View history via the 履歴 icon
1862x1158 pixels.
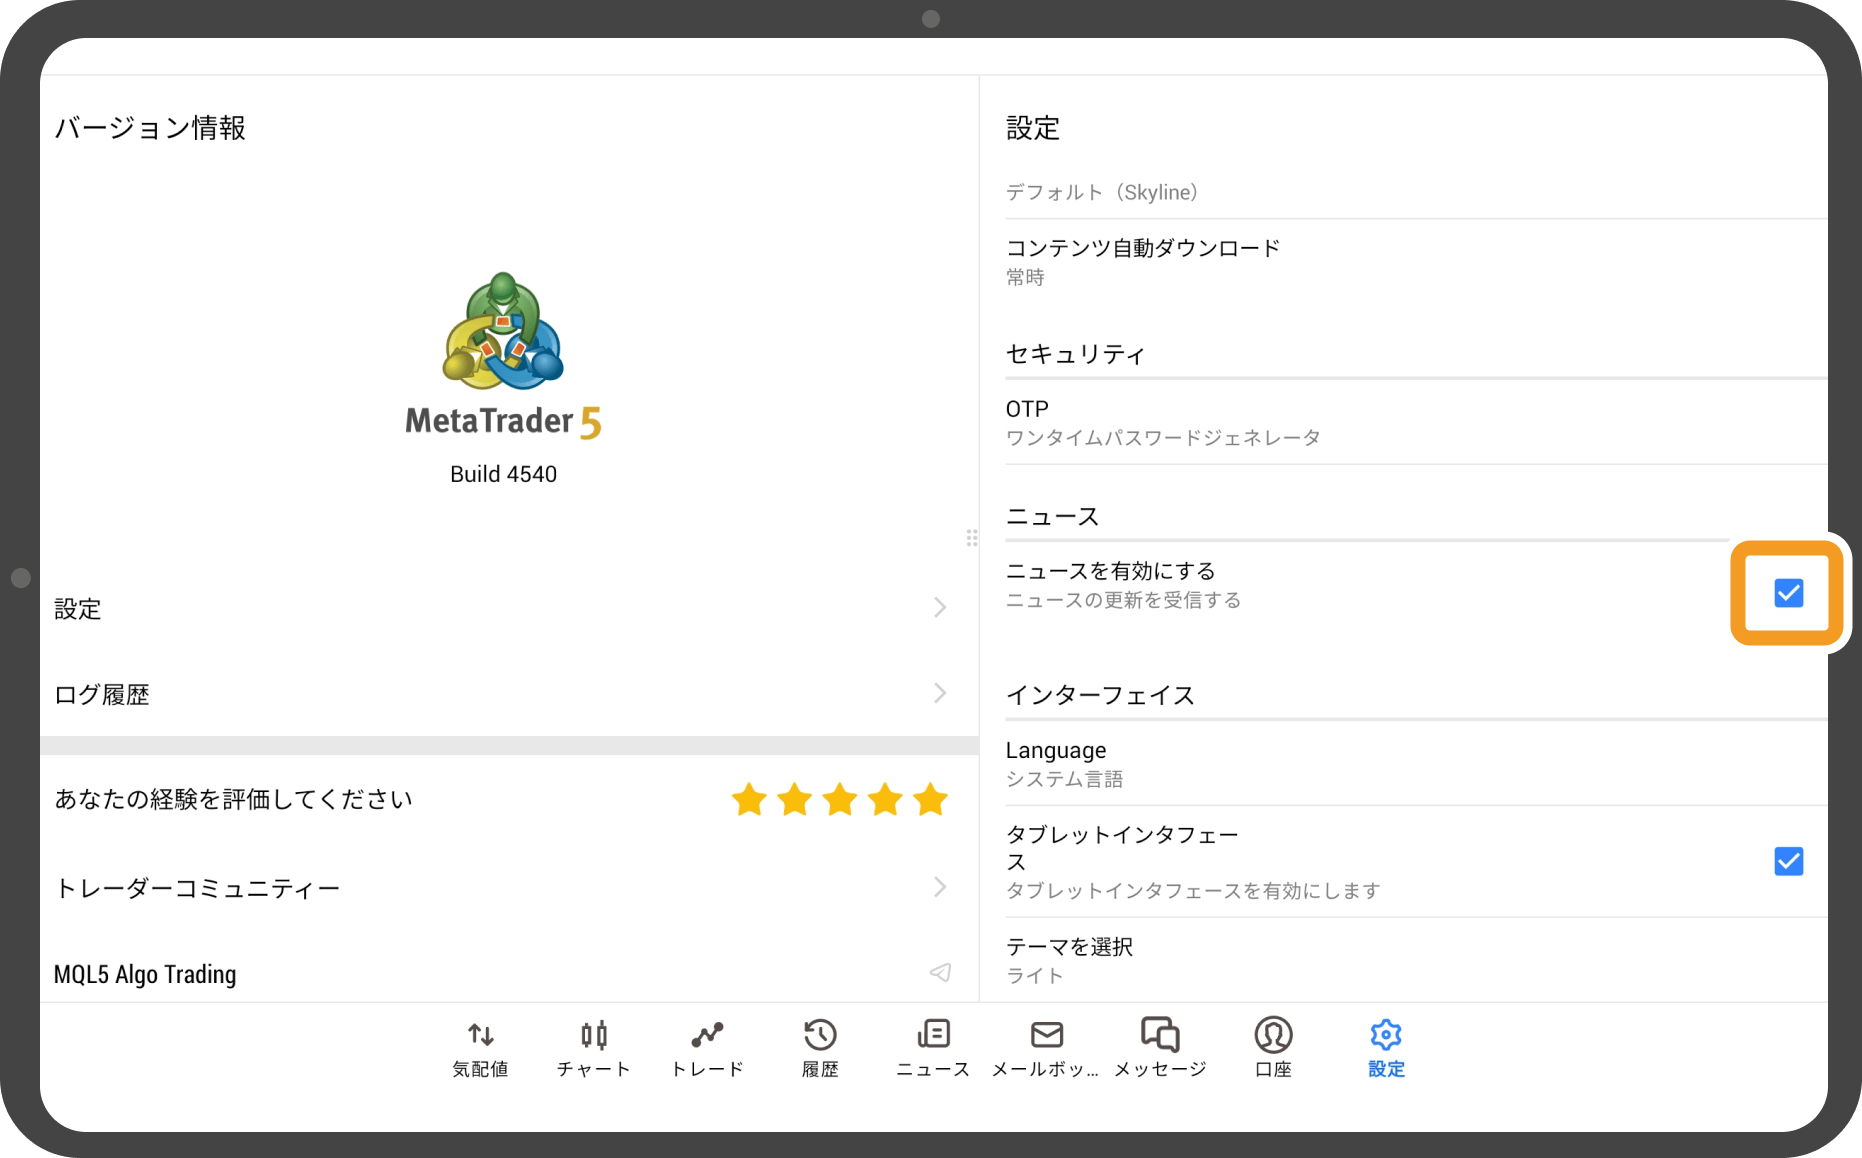(820, 1045)
